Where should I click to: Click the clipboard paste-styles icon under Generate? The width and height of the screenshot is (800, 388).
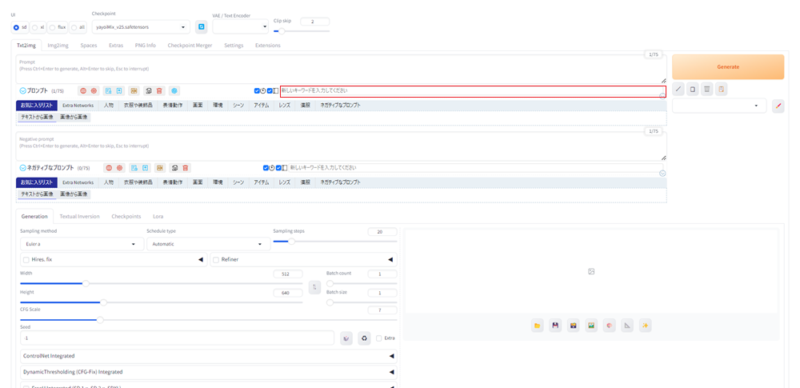(x=721, y=89)
